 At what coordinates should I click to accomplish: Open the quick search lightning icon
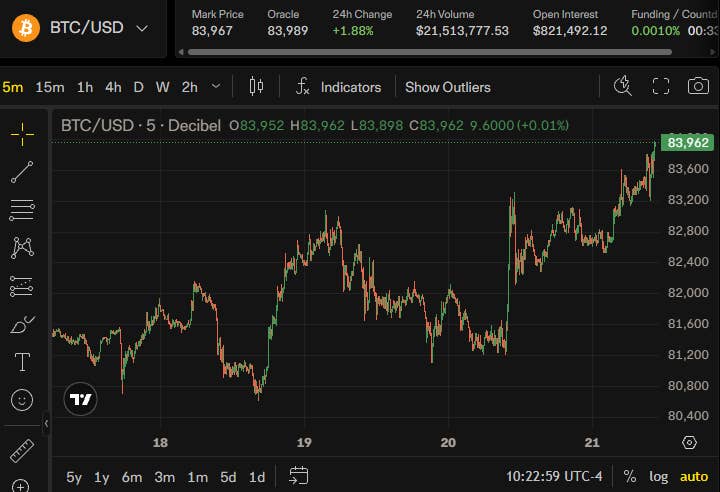point(623,86)
